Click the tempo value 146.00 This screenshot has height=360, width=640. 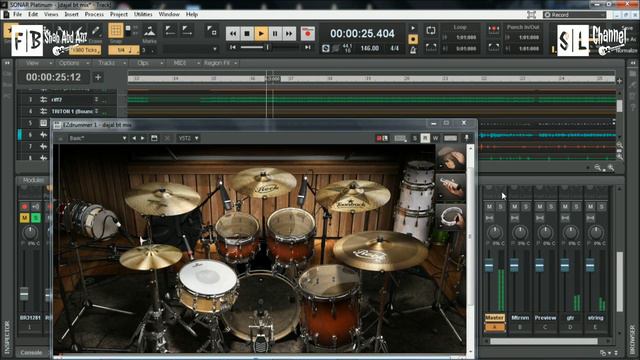pyautogui.click(x=369, y=48)
